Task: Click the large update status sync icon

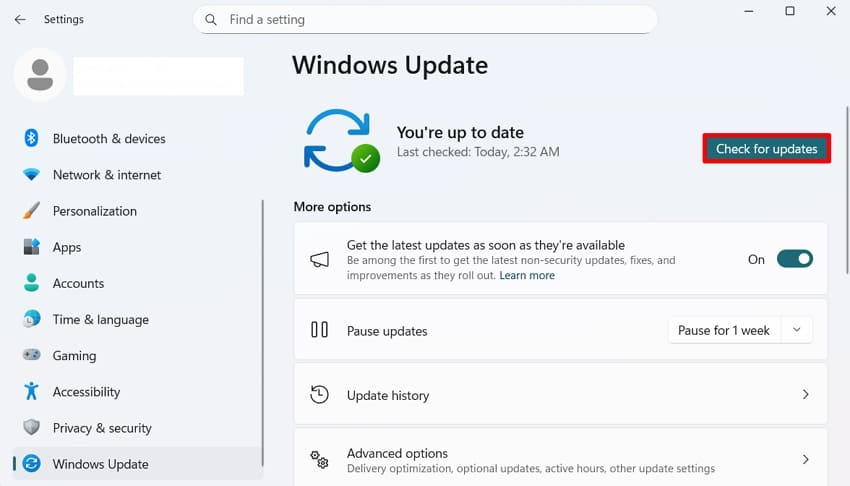Action: coord(342,141)
